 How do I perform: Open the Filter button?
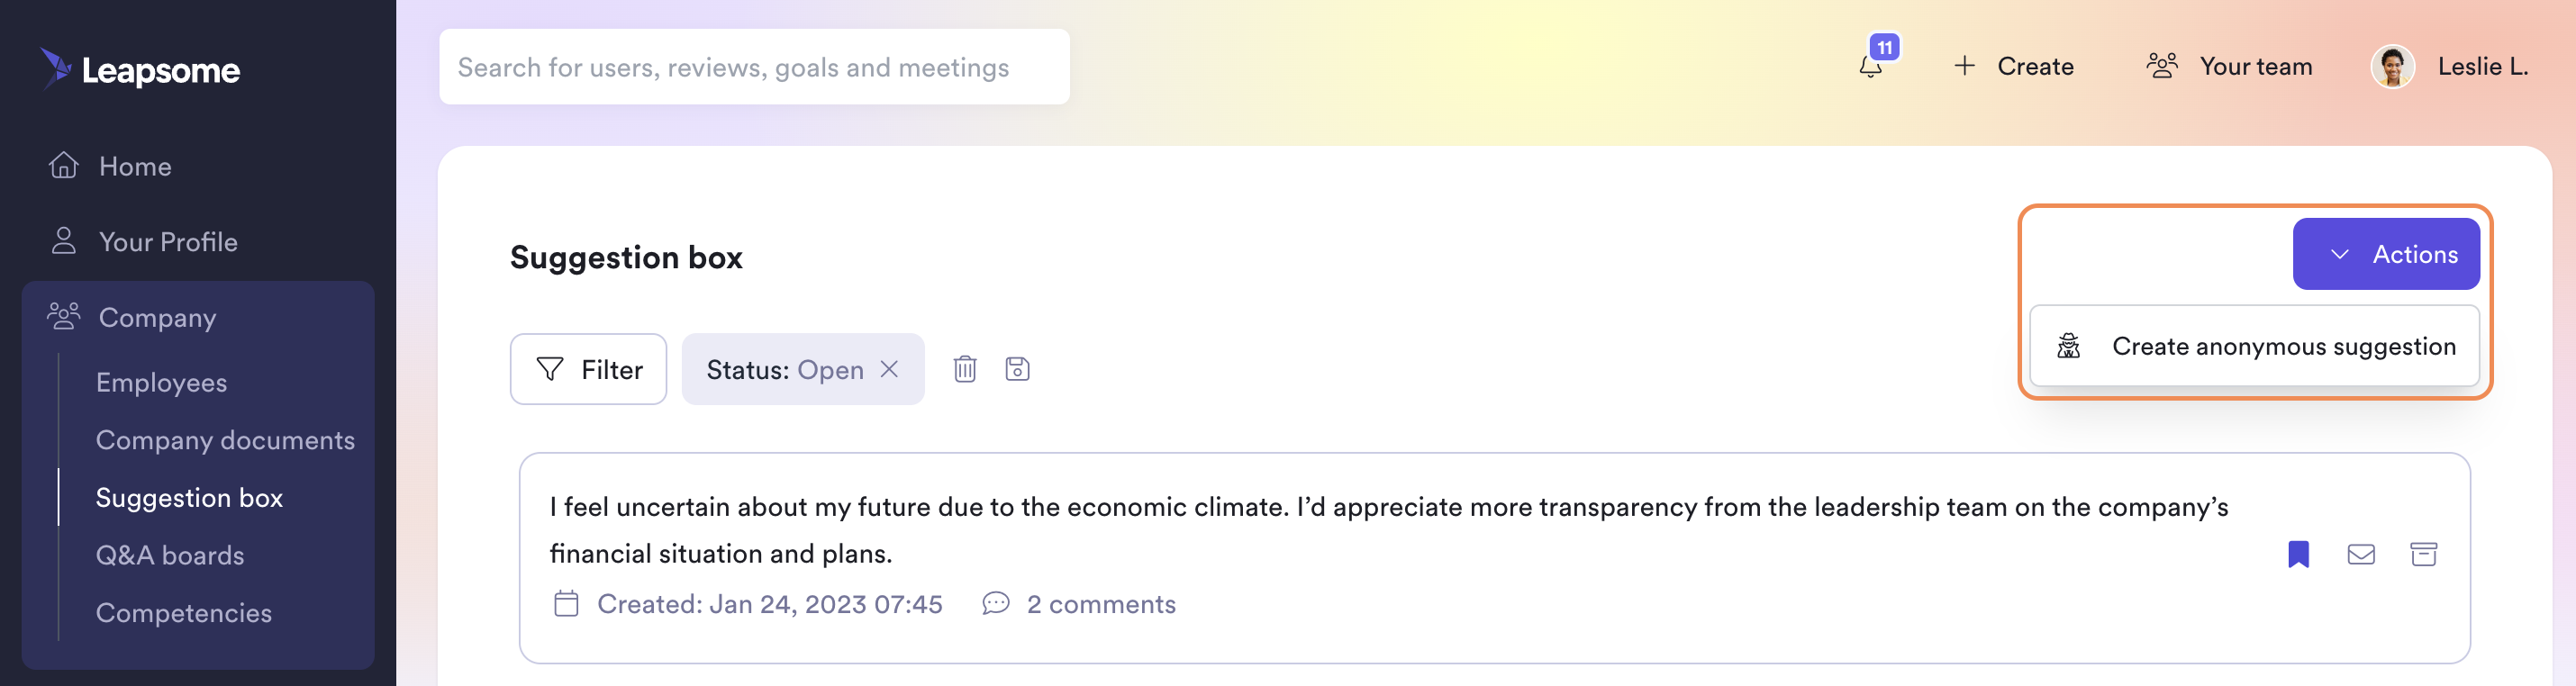588,369
